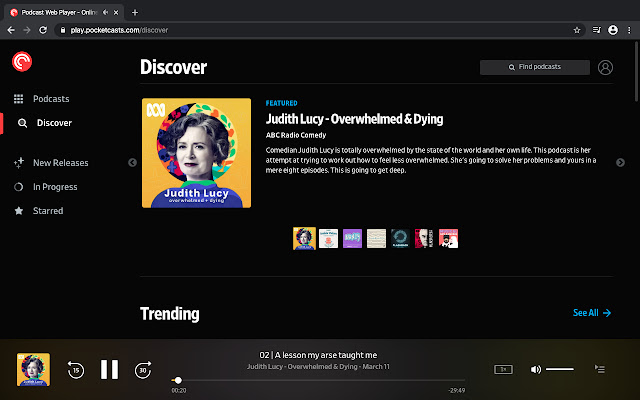Select Discover in the sidebar
640x400 pixels.
point(54,123)
